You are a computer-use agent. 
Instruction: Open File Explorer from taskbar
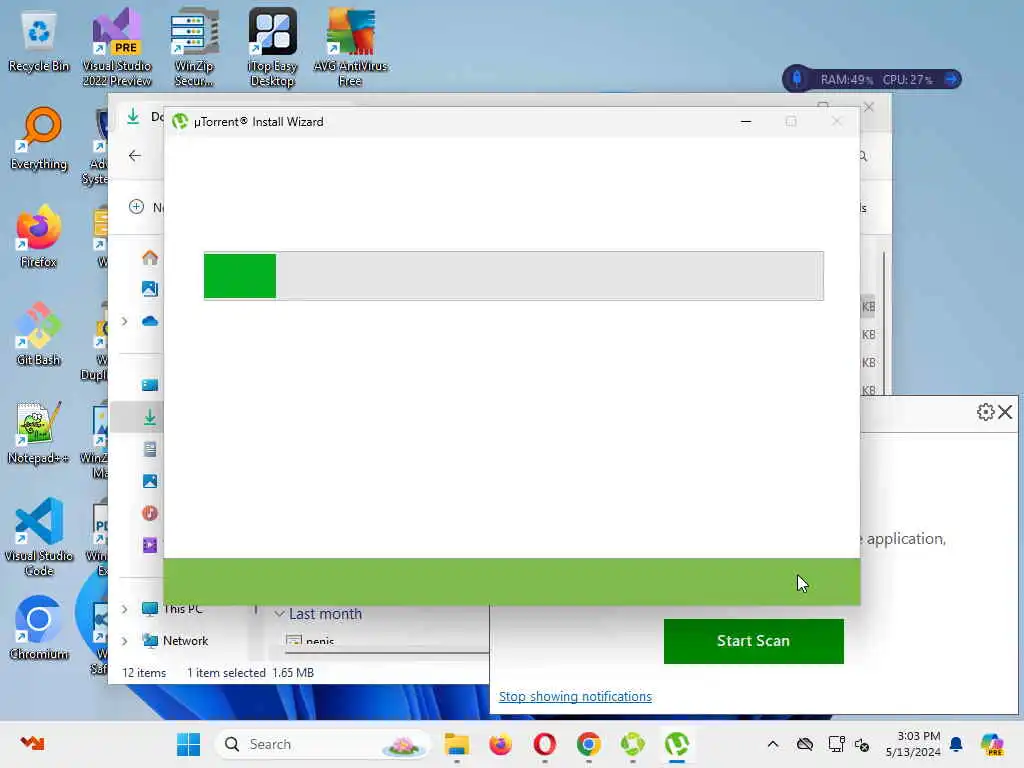(x=456, y=744)
